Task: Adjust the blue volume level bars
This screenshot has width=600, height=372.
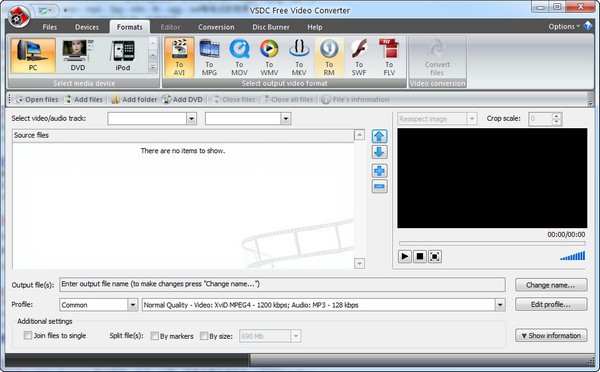Action: (x=573, y=255)
